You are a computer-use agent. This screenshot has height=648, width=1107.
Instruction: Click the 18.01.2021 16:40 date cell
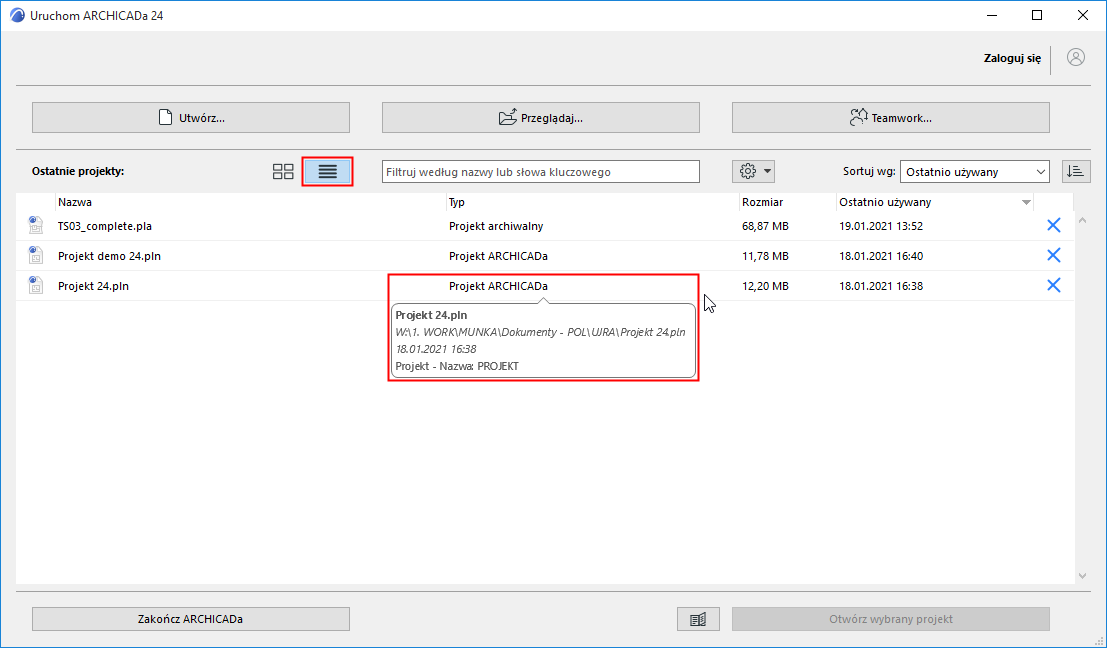(881, 256)
